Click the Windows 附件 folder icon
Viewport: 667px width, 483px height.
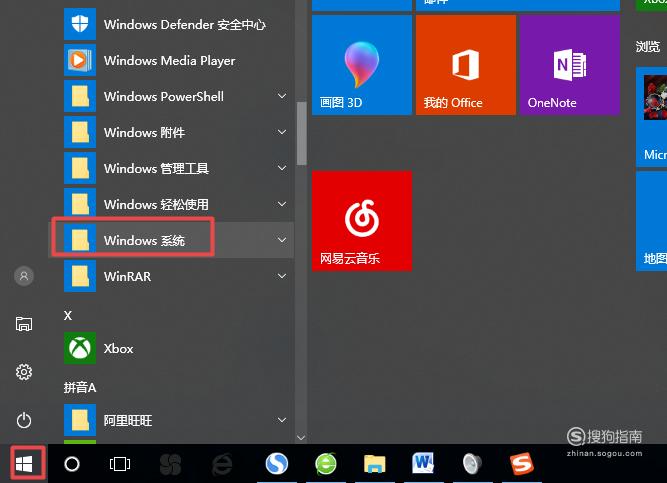point(80,132)
